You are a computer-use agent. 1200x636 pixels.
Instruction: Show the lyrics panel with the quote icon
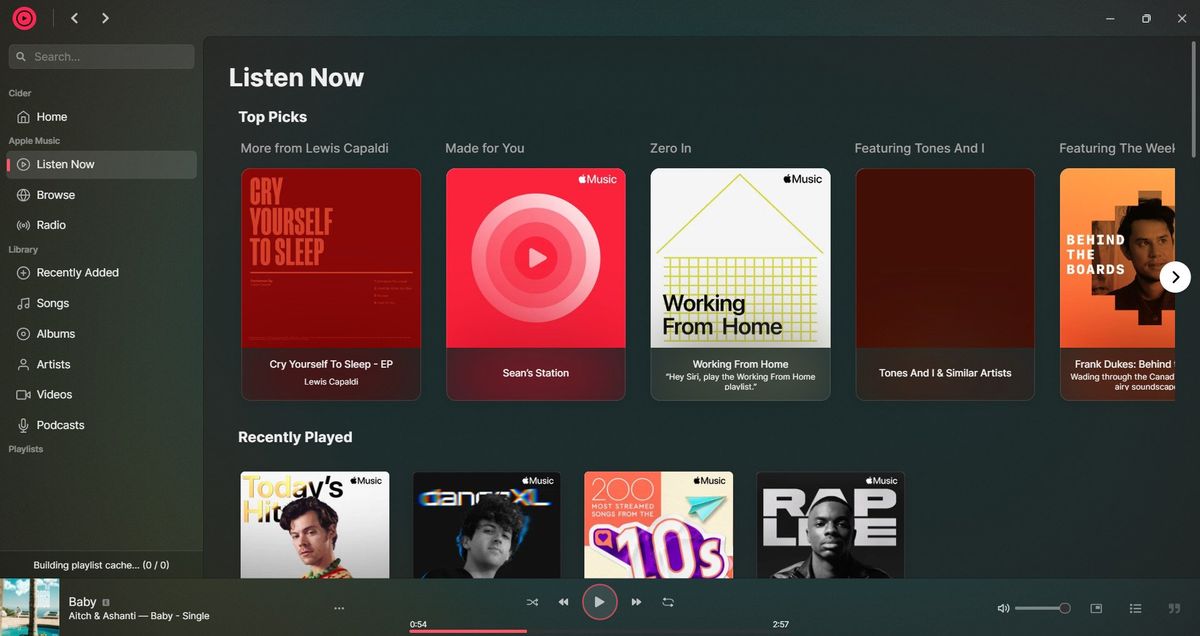[1173, 607]
